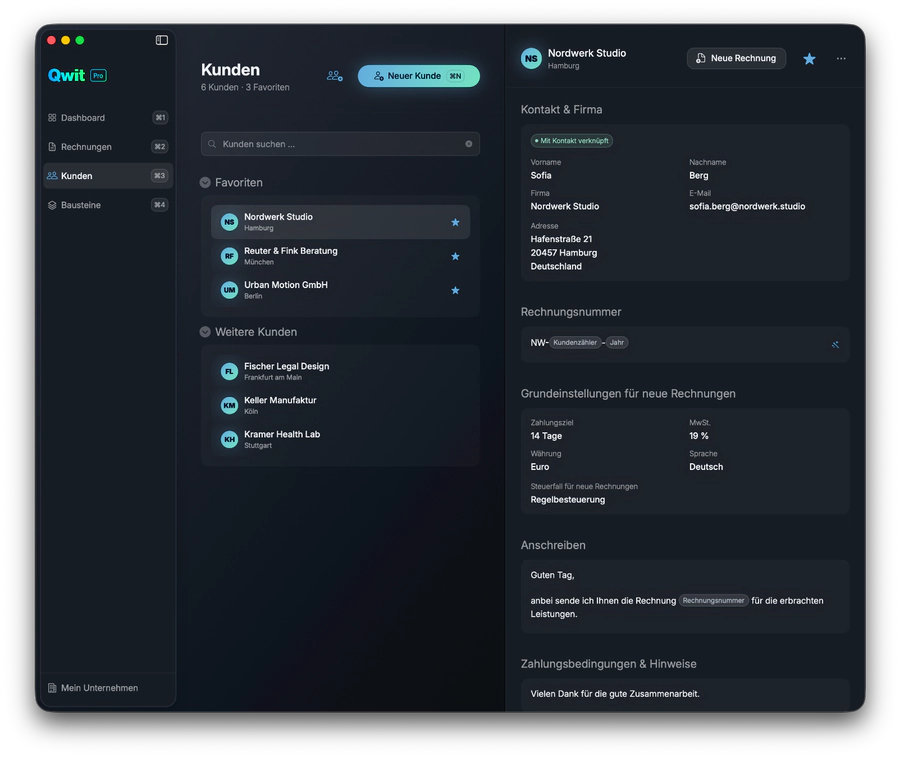This screenshot has height=758, width=900.
Task: Click the Qwit Pro logo
Action: [77, 75]
